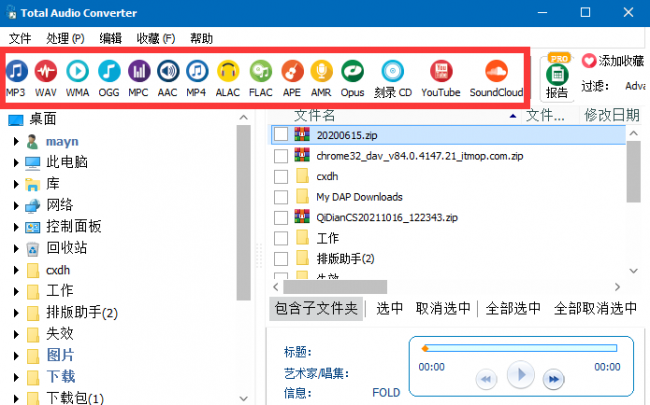Click the fast-forward playback button
Viewport: 650px width, 405px height.
pos(553,379)
